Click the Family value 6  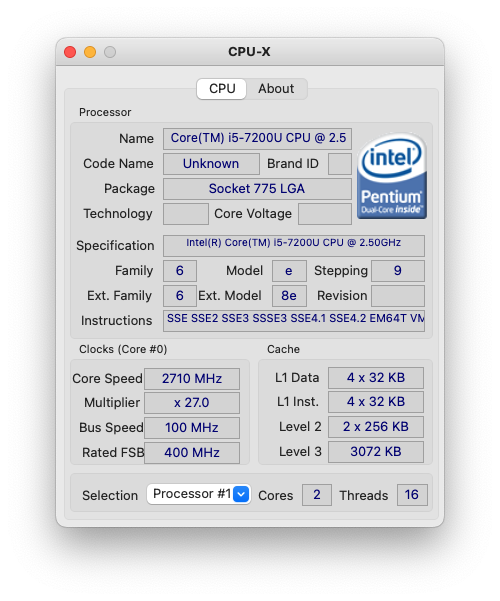pyautogui.click(x=180, y=271)
